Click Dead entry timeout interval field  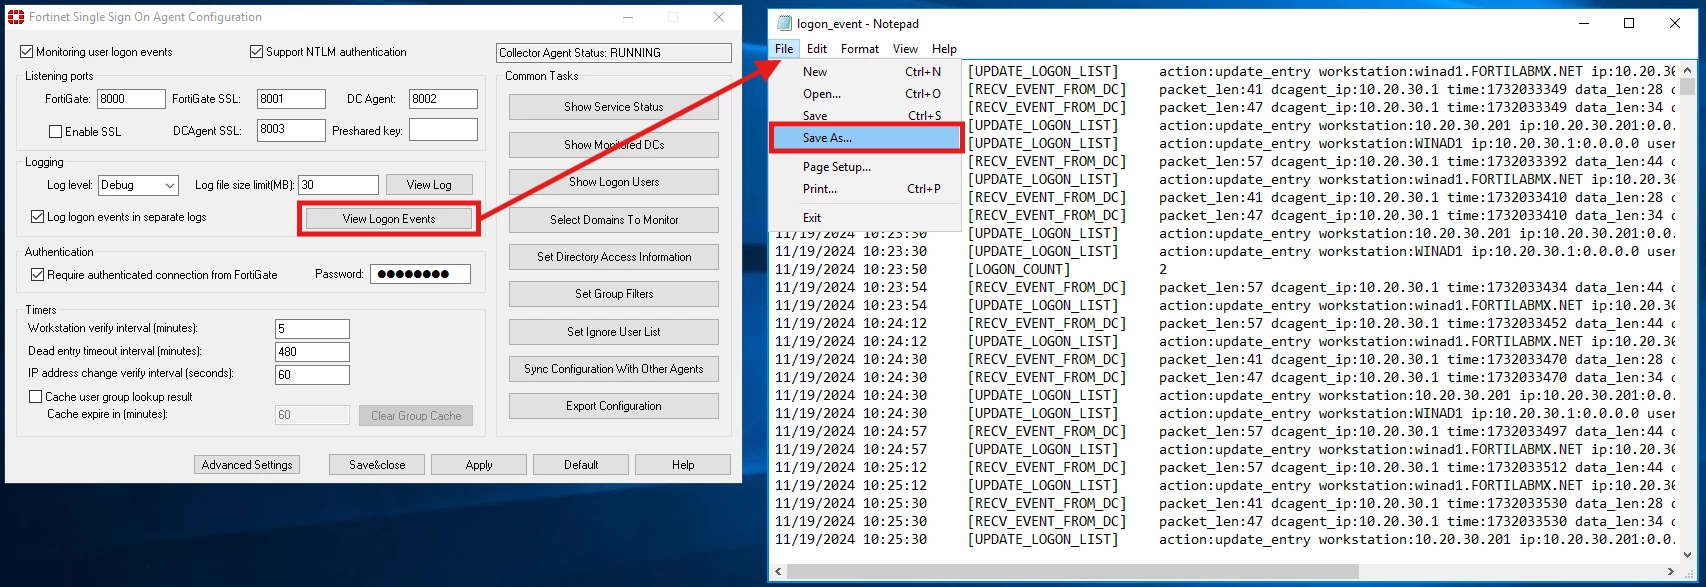pos(312,352)
